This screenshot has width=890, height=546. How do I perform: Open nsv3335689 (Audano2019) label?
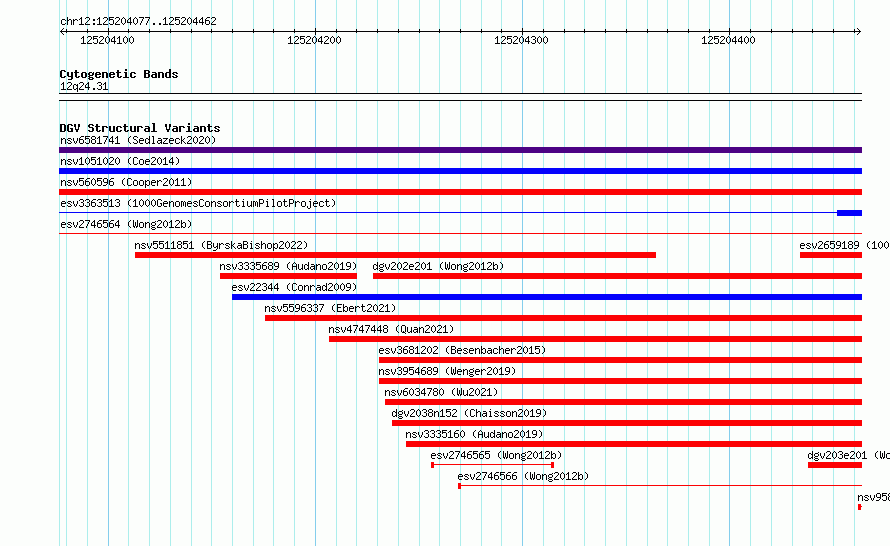point(288,266)
